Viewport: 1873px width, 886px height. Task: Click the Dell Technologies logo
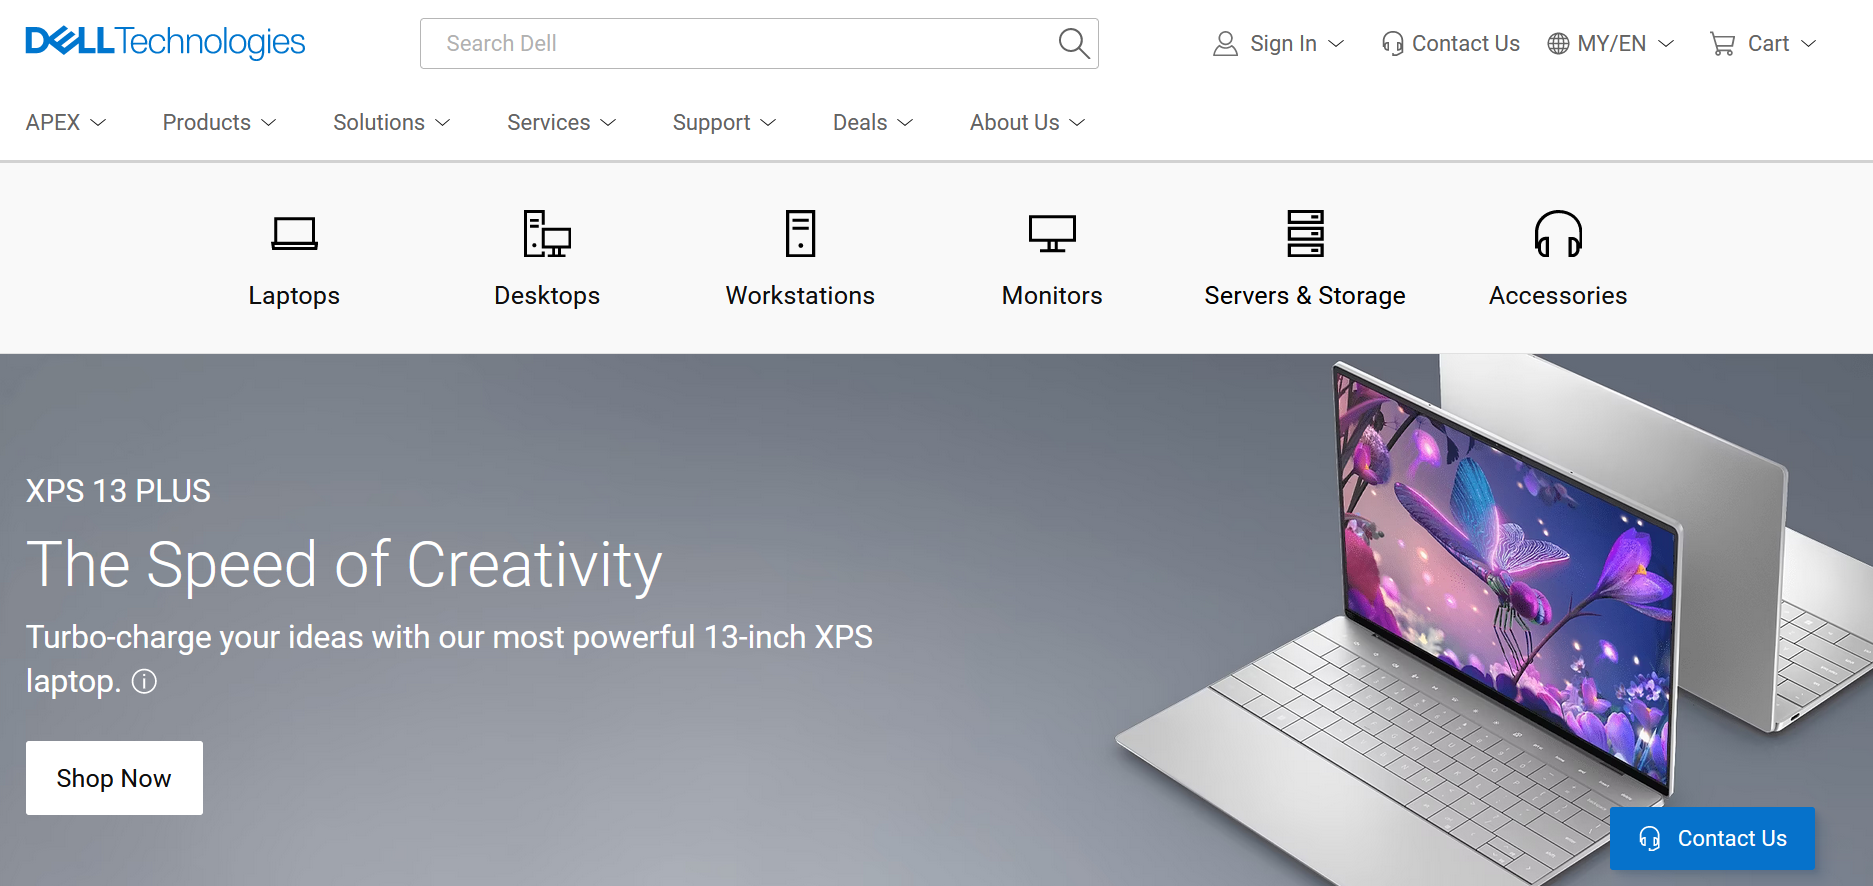[x=165, y=42]
